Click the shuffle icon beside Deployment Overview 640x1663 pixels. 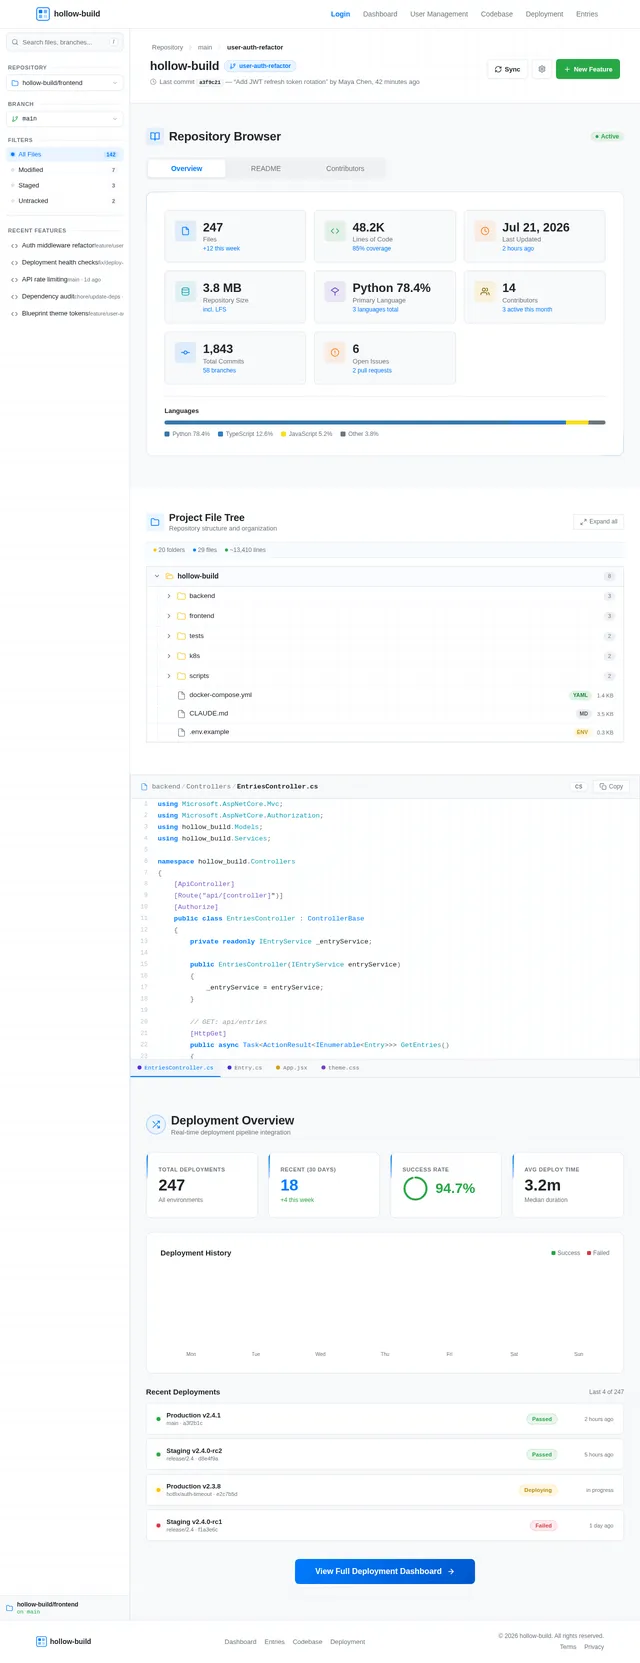click(155, 1124)
